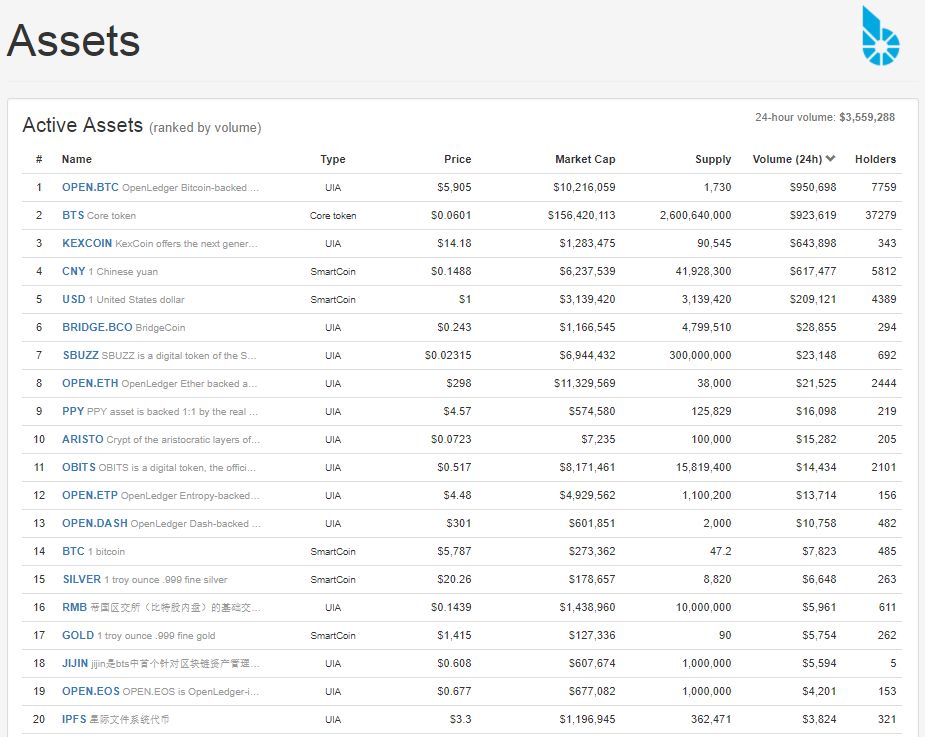925x737 pixels.
Task: Open the PPY asset link
Action: (73, 411)
